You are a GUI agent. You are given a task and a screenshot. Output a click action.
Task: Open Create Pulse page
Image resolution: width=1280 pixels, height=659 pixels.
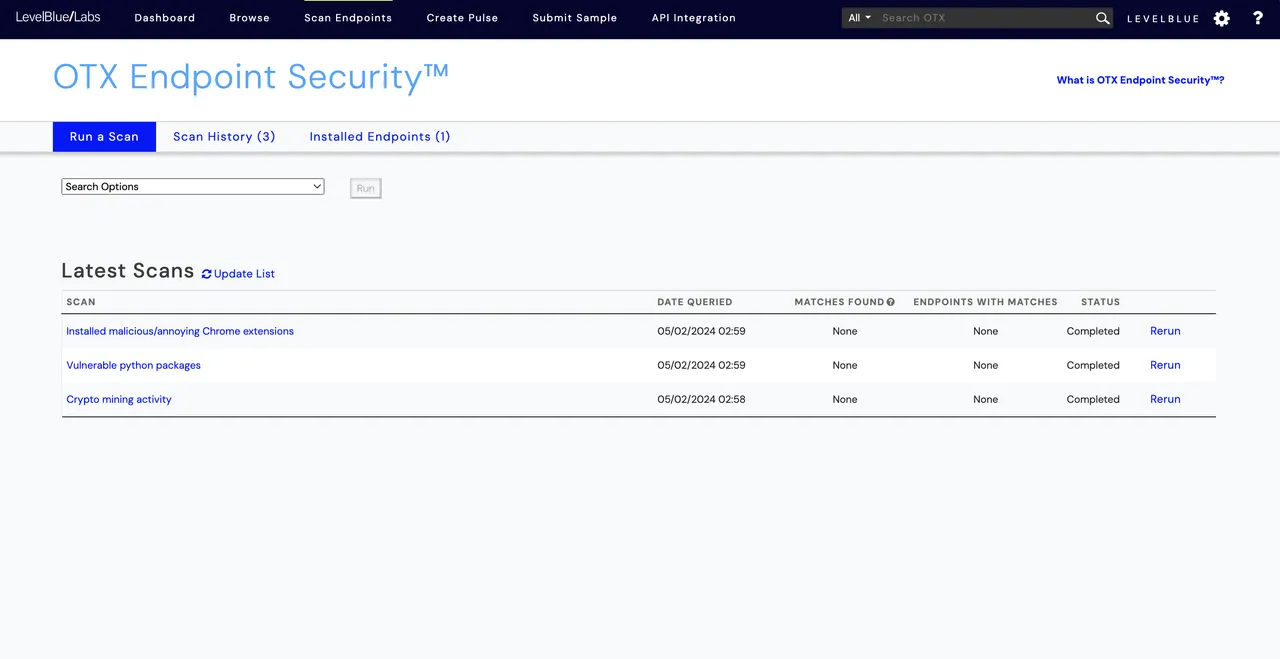point(462,18)
